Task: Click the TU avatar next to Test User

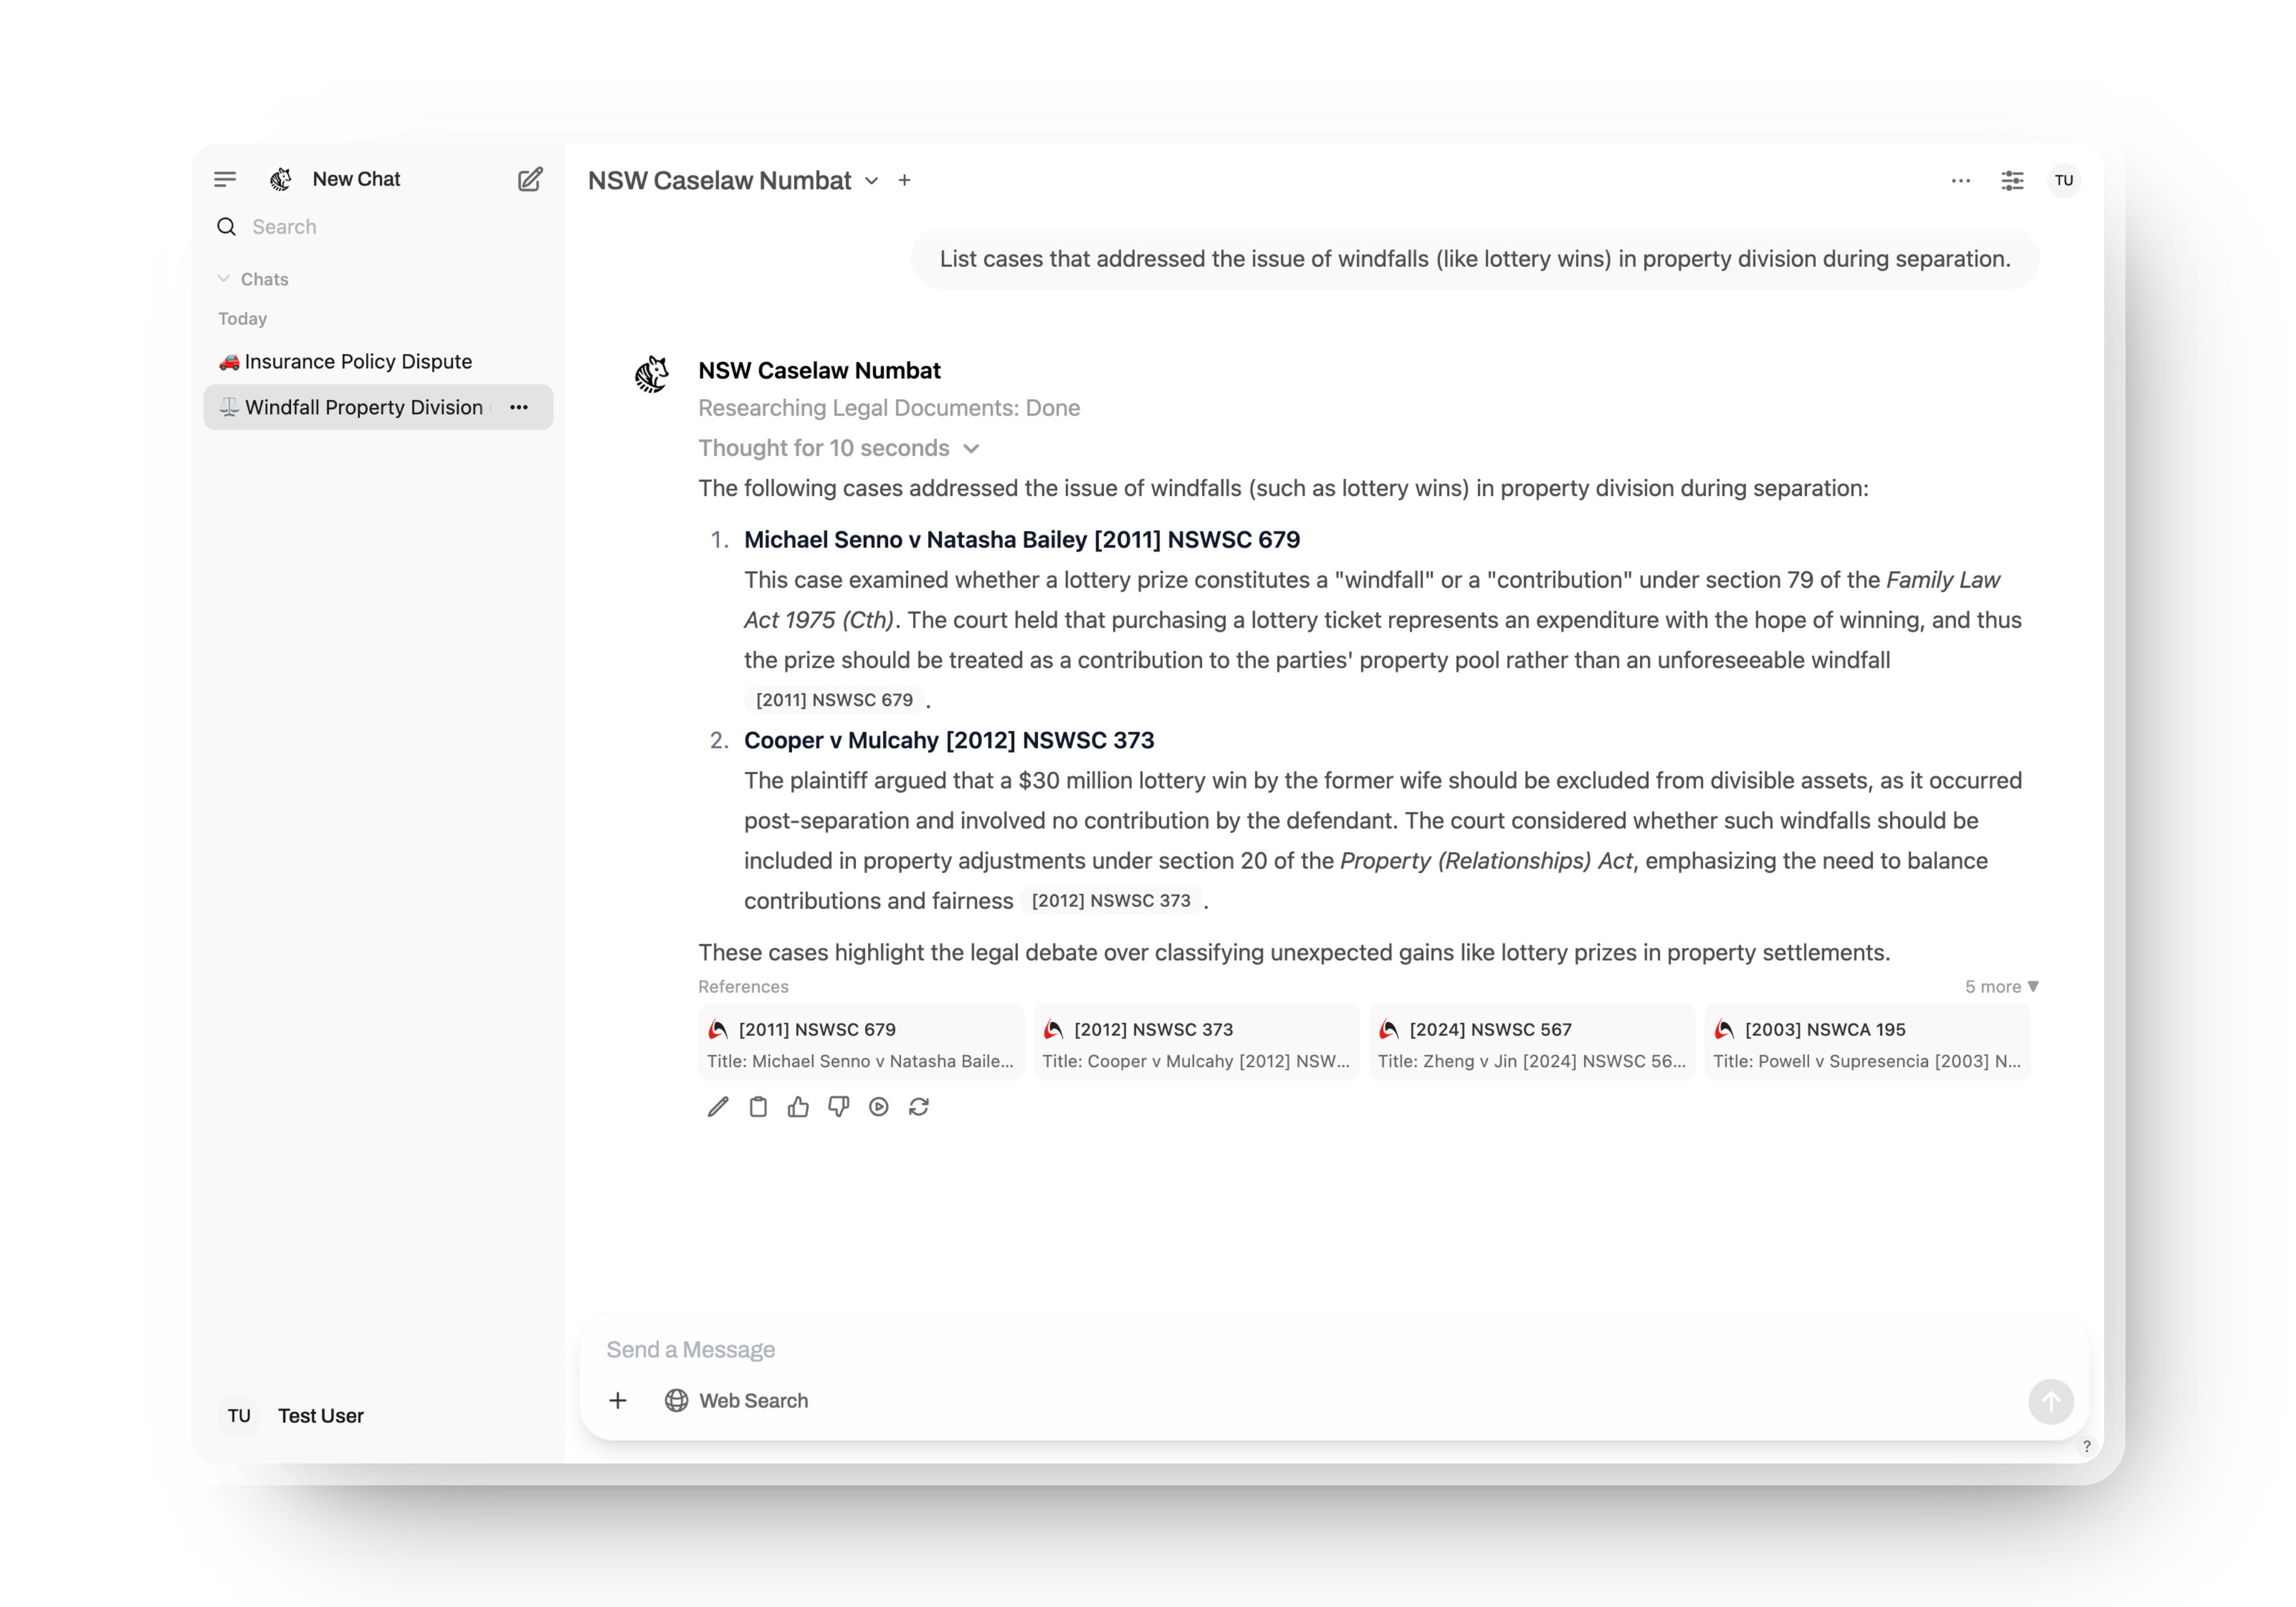Action: pos(239,1415)
